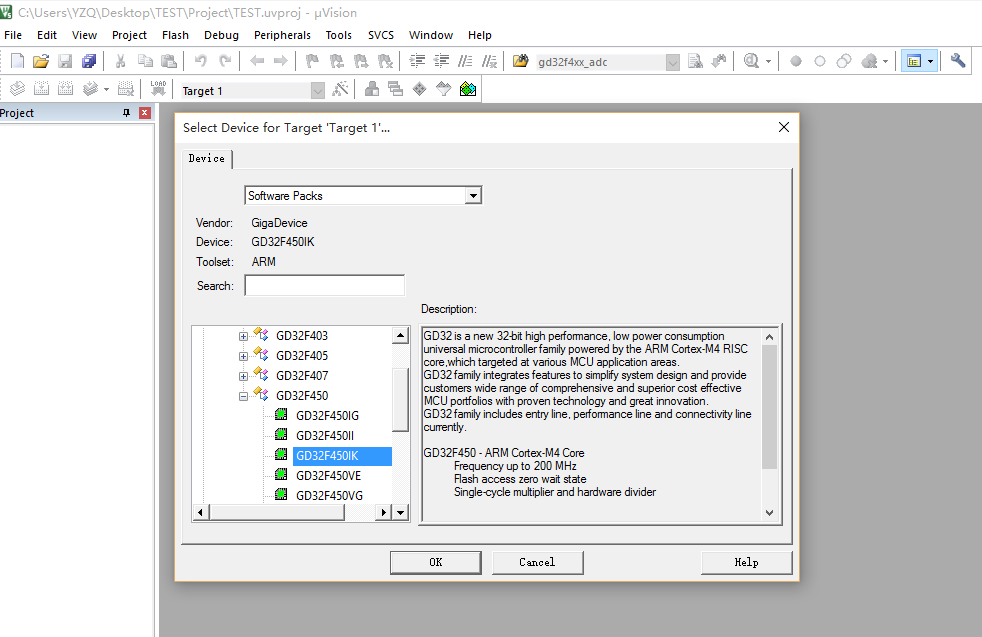This screenshot has width=982, height=637.
Task: Click Navigate Backwards arrow icon
Action: [x=257, y=61]
